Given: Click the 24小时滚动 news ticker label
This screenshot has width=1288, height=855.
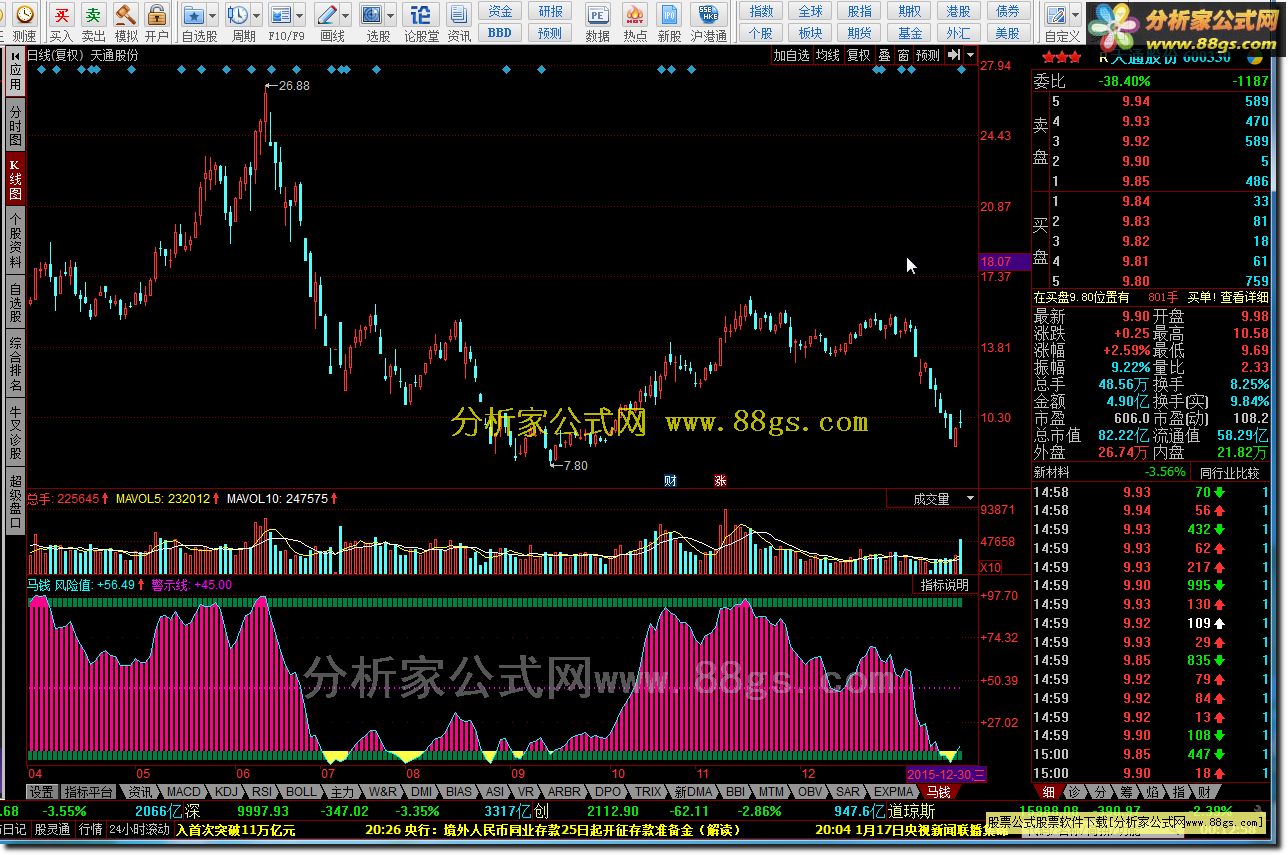Looking at the screenshot, I should coord(139,829).
